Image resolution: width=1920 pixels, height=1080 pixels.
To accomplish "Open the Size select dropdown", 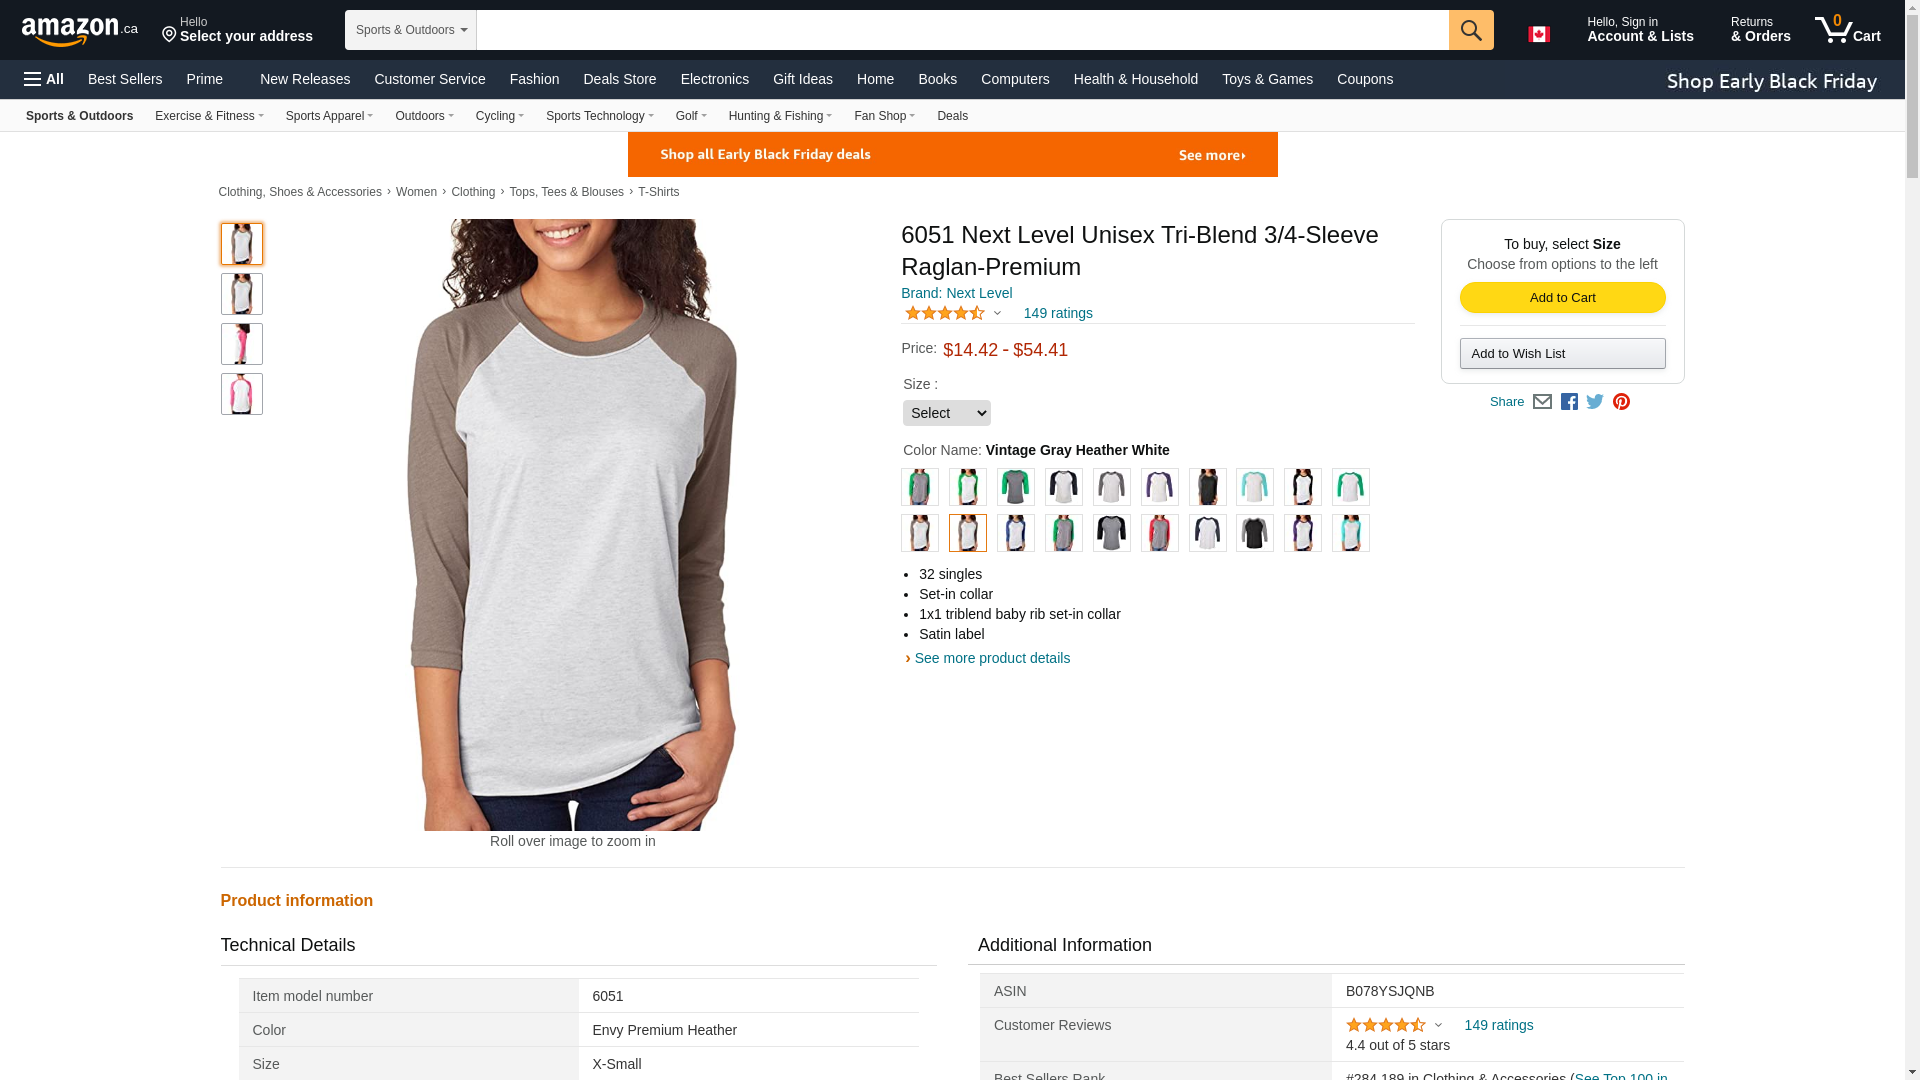I will [946, 413].
